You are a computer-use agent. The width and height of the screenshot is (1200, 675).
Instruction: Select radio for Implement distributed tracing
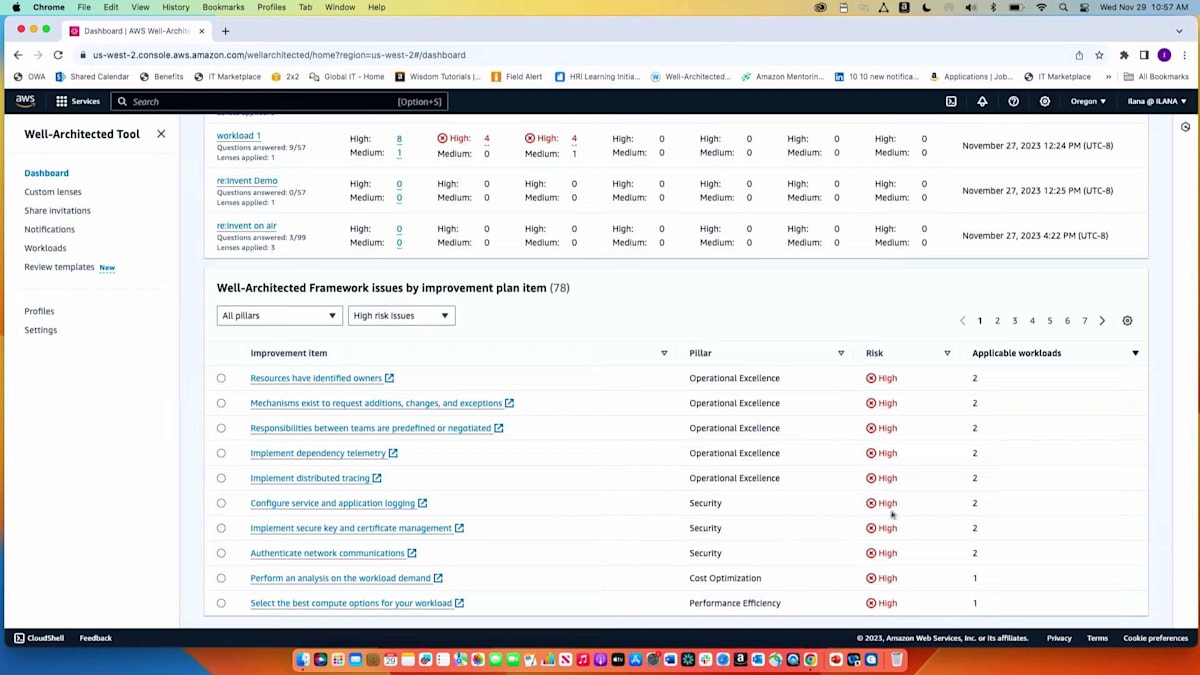point(221,478)
